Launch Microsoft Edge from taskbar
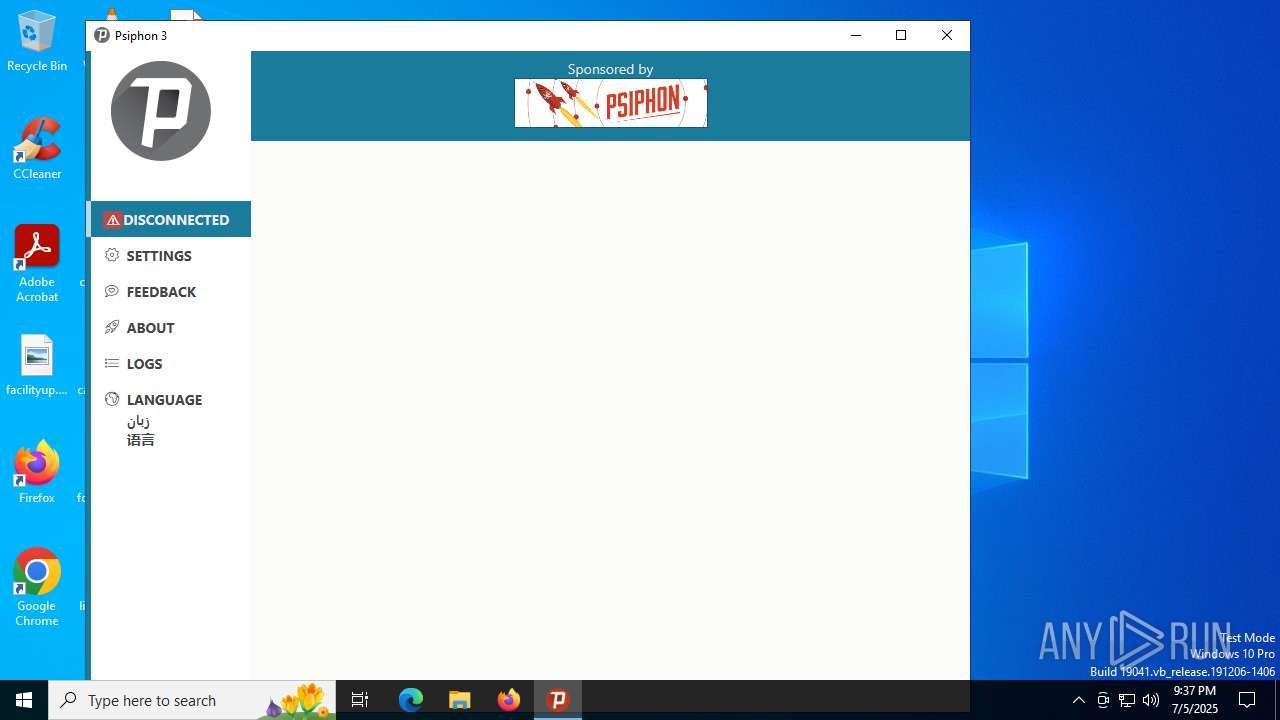Screen dimensions: 1280x720 [x=411, y=700]
